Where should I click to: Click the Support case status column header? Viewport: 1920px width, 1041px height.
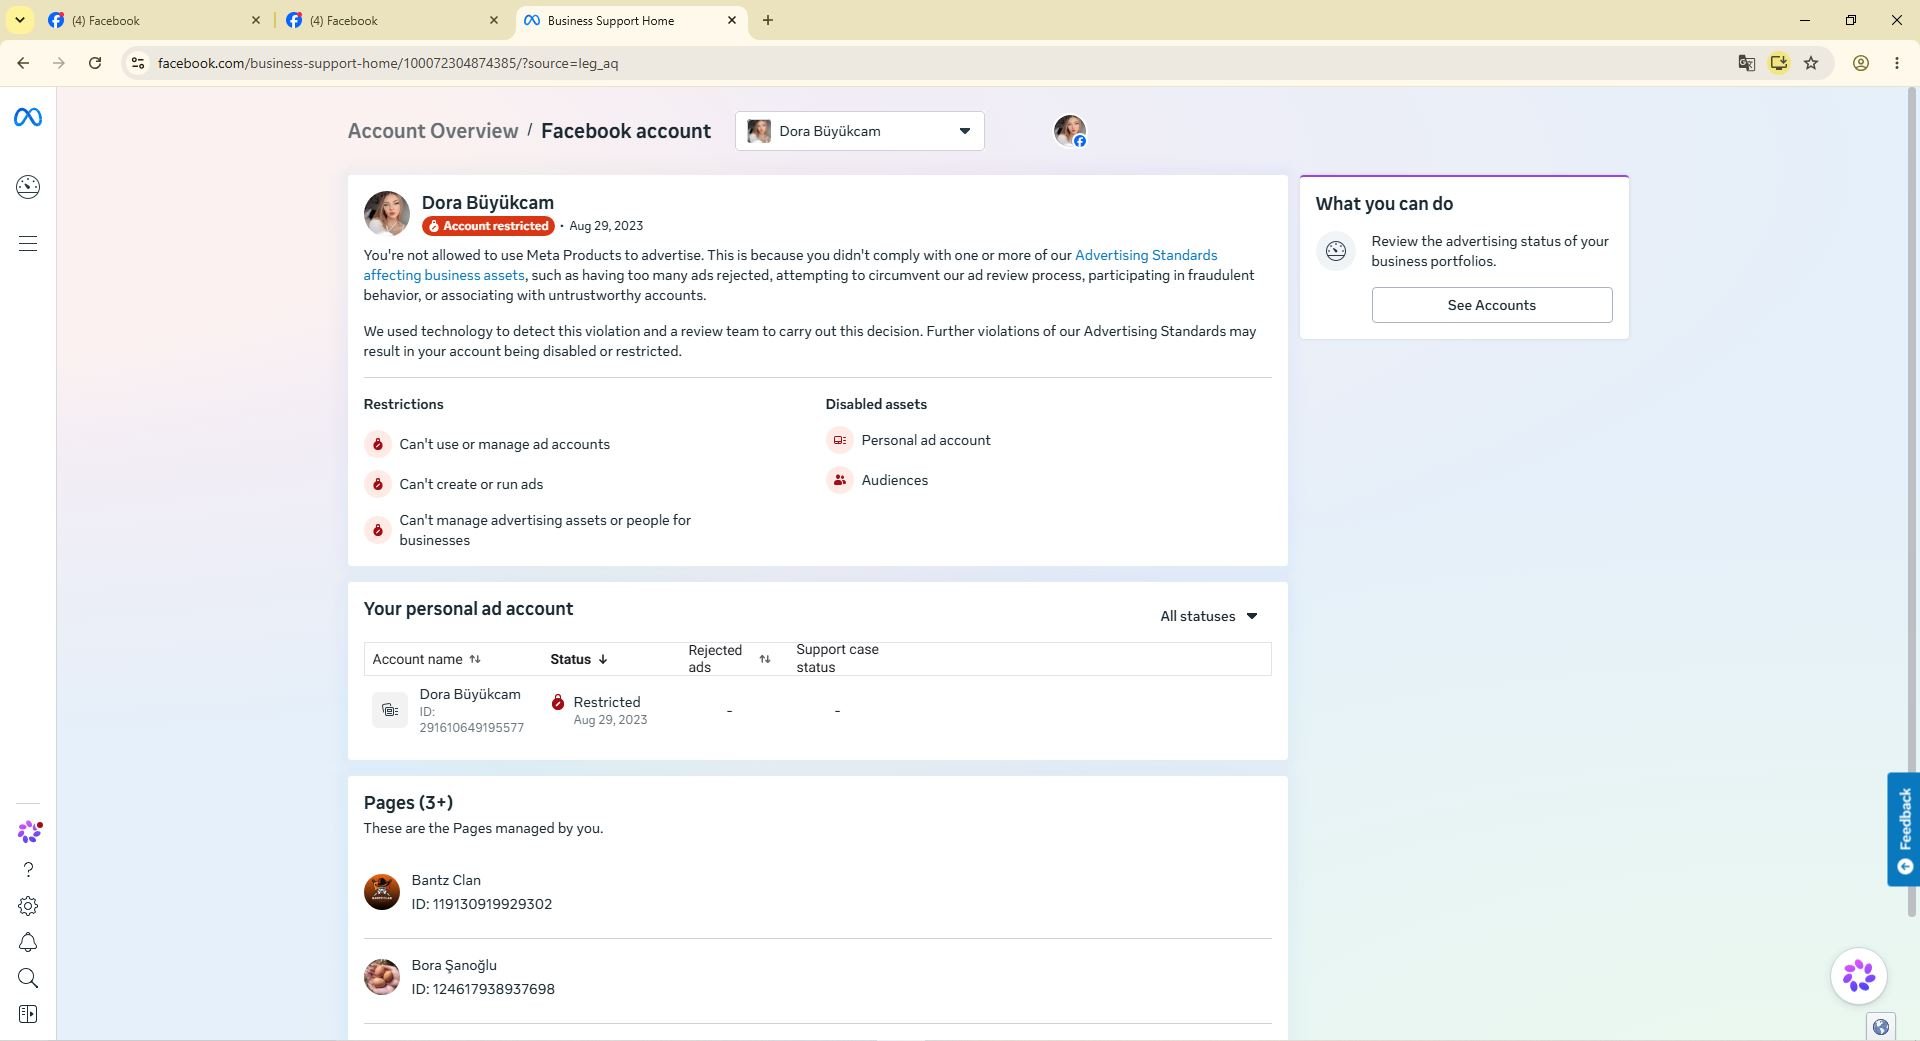tap(838, 659)
